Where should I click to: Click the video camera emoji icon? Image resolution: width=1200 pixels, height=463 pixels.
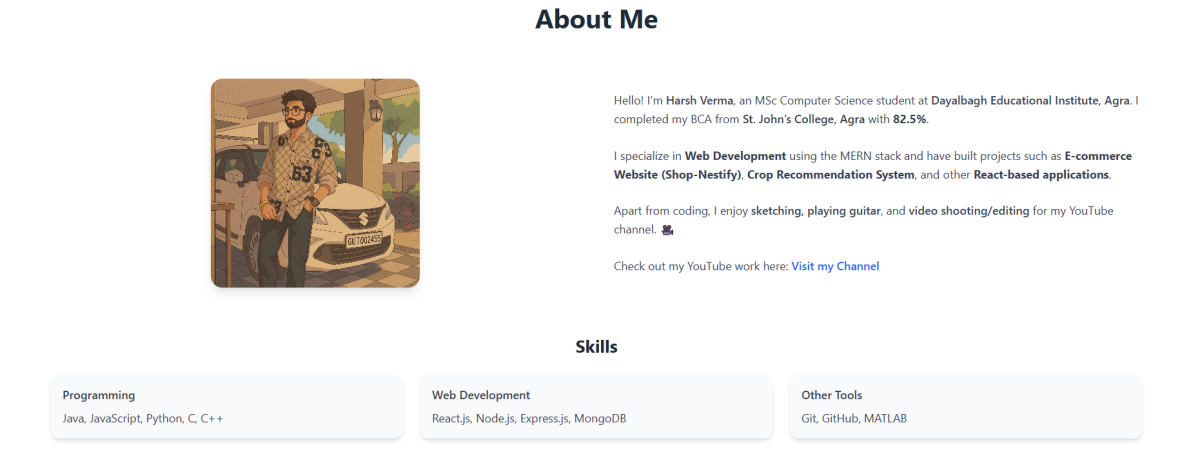[668, 230]
